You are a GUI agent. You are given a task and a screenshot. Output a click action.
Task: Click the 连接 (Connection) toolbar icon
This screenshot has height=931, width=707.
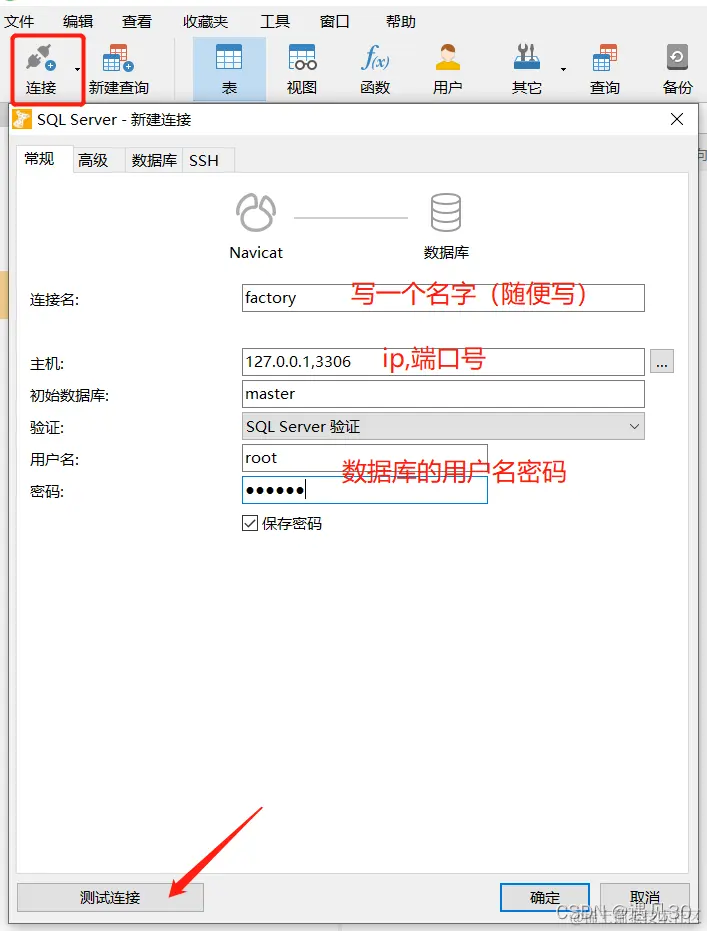click(x=41, y=68)
